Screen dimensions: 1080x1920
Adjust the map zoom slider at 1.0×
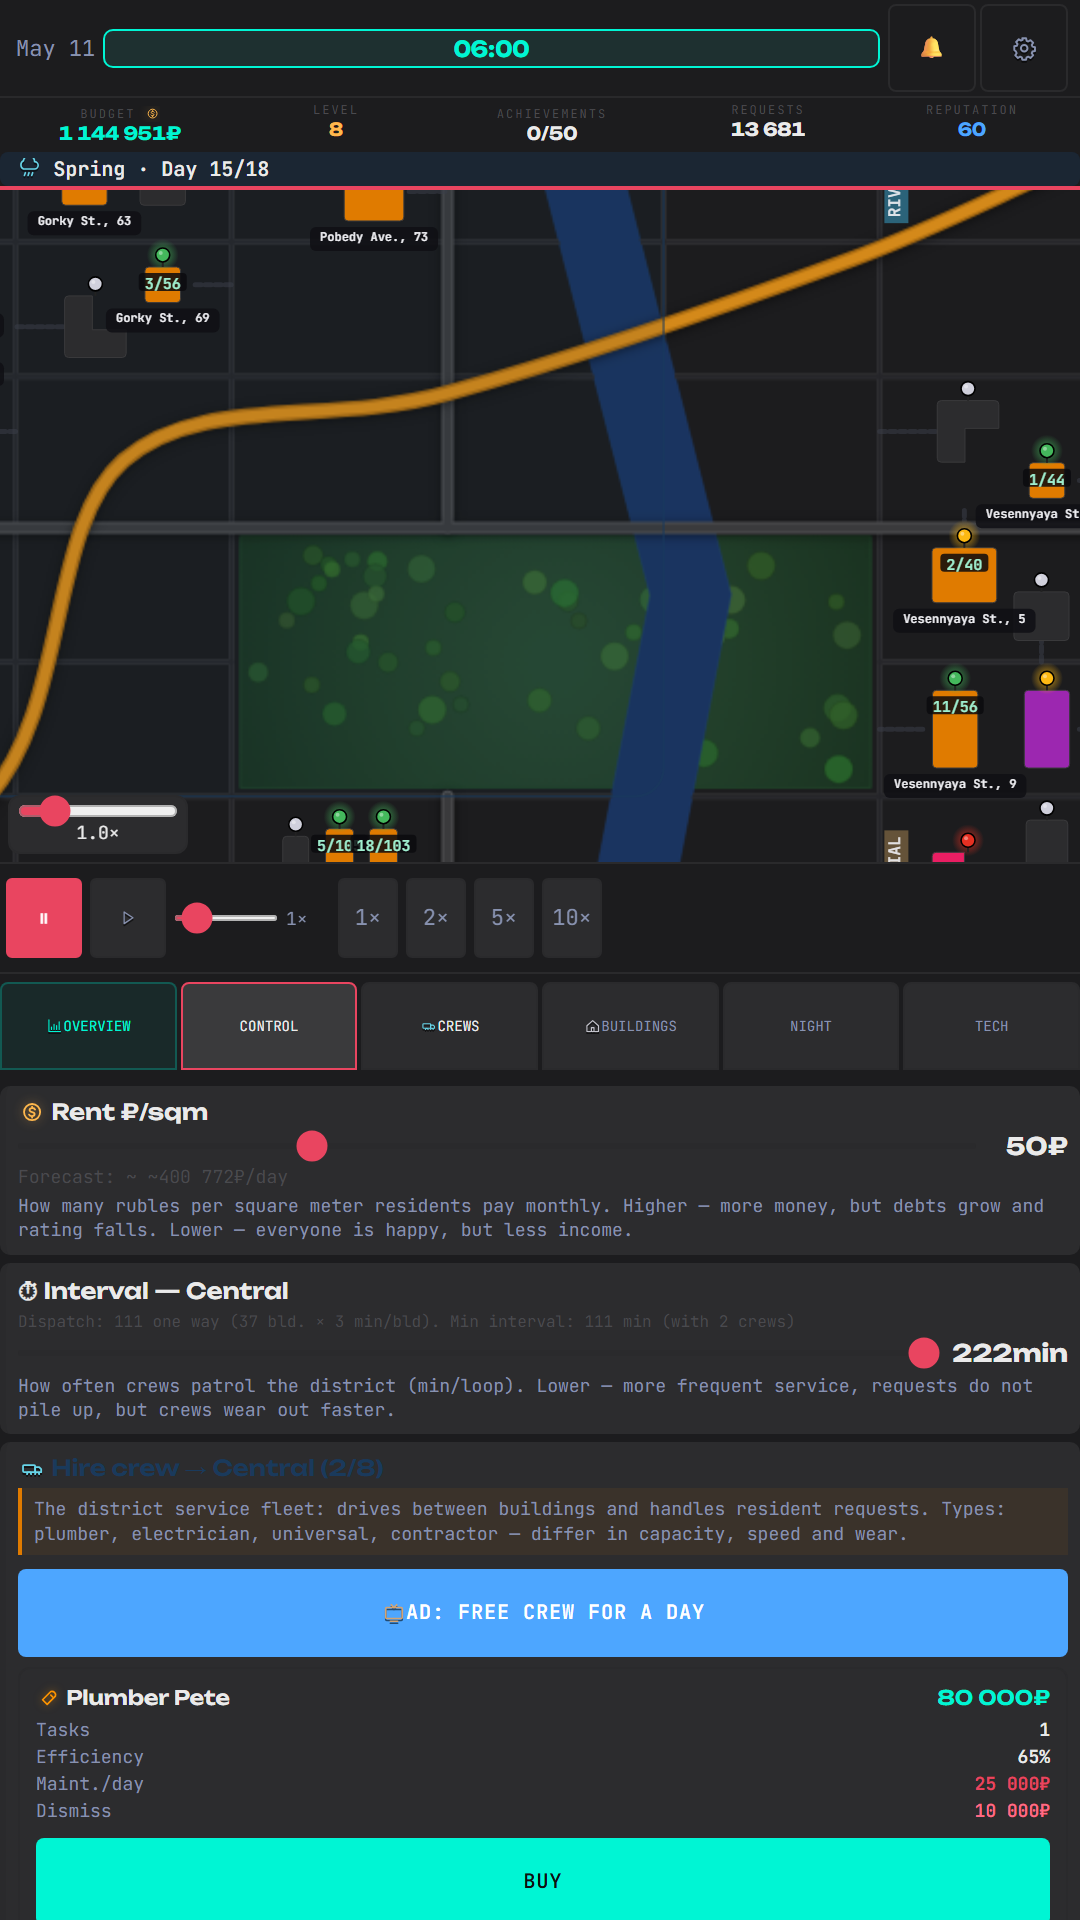55,811
